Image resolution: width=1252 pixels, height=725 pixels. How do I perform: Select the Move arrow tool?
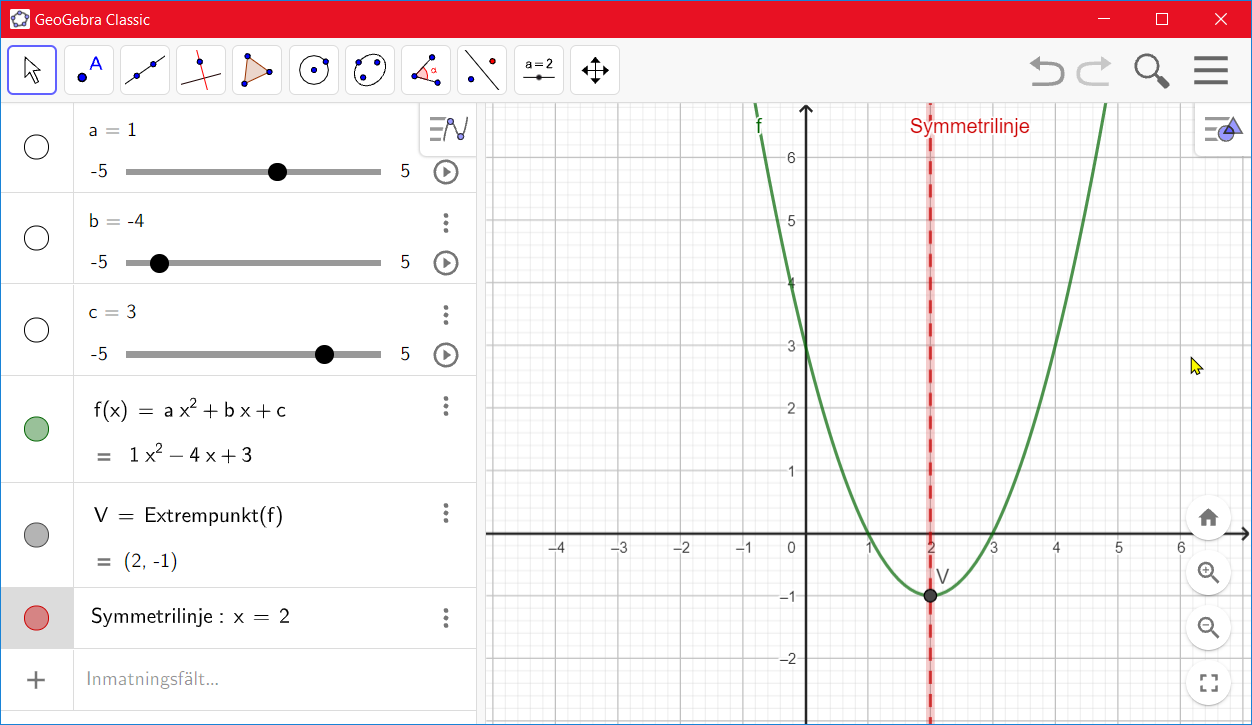[32, 70]
